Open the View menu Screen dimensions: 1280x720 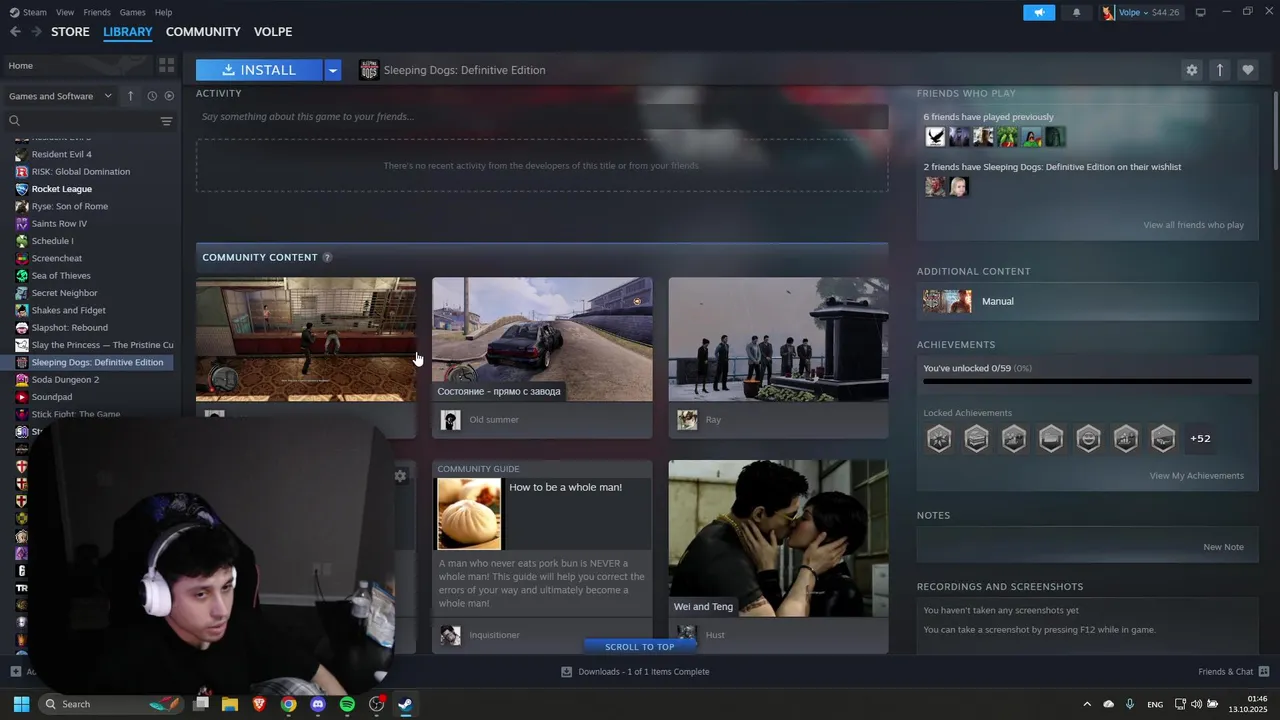coord(65,12)
